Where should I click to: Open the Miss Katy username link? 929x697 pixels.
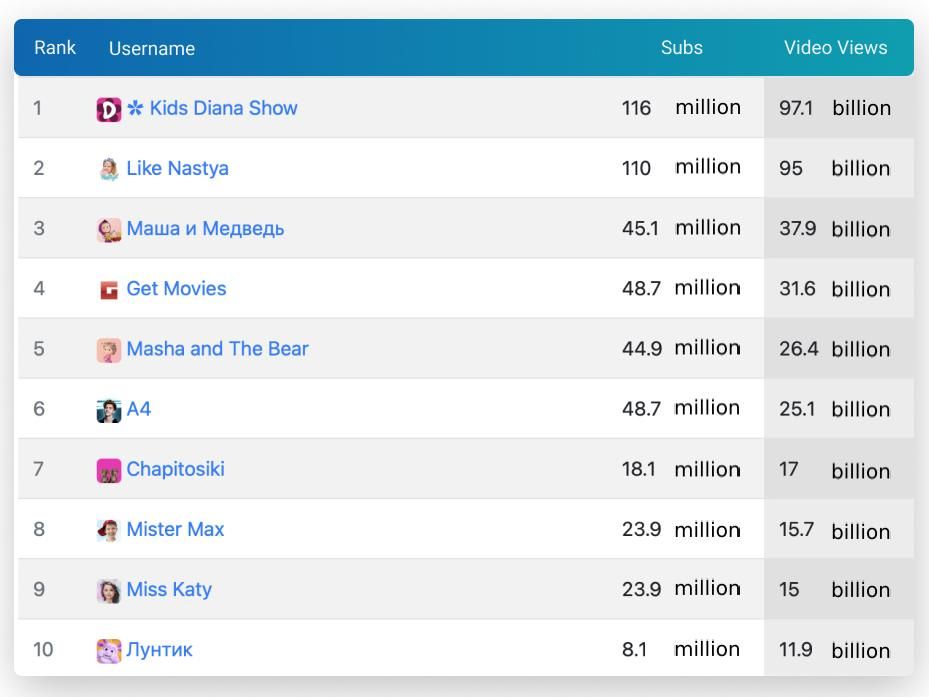coord(169,589)
